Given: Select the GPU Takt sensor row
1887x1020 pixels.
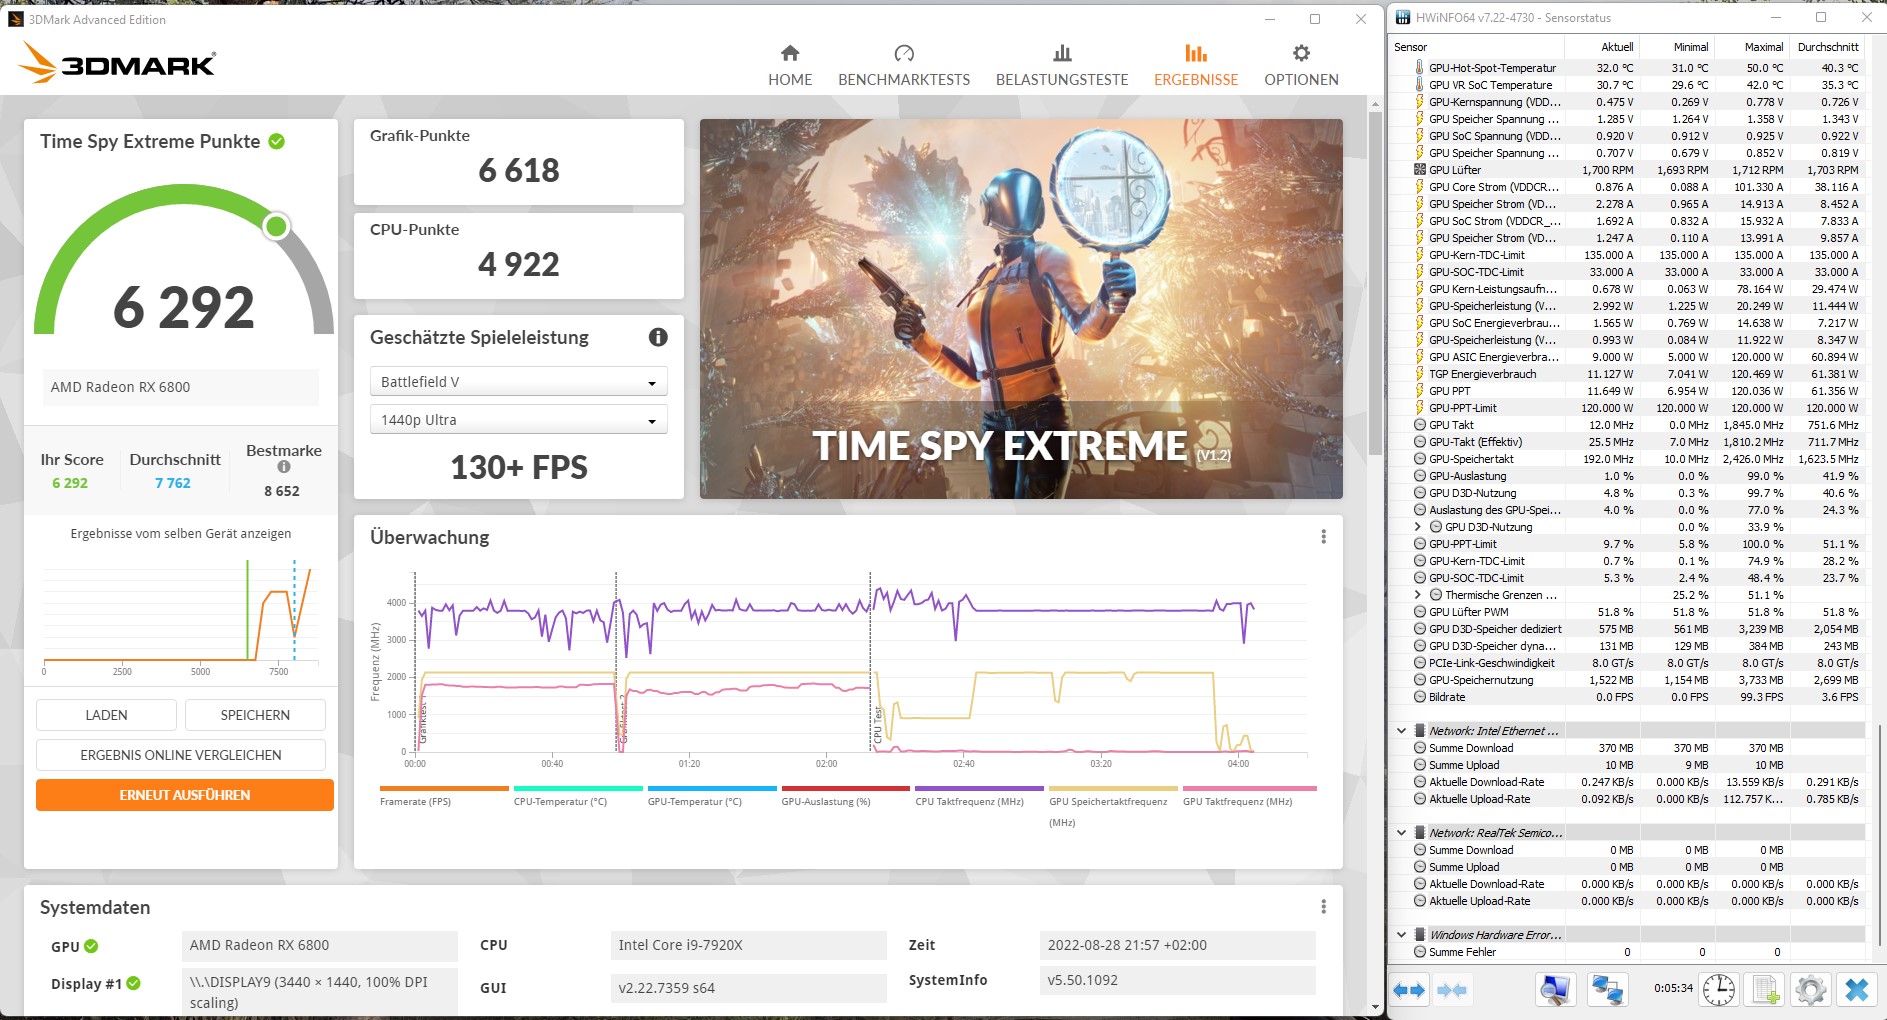Looking at the screenshot, I should pos(1627,425).
